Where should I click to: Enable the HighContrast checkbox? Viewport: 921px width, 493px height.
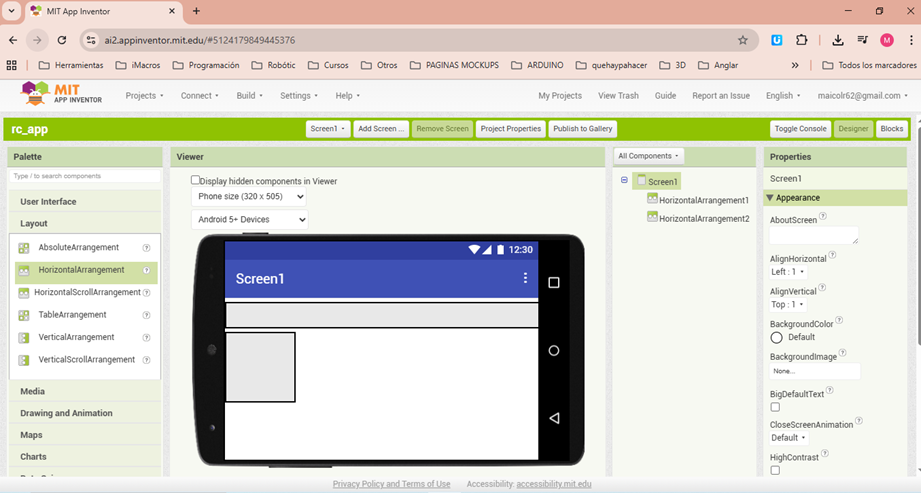(775, 470)
